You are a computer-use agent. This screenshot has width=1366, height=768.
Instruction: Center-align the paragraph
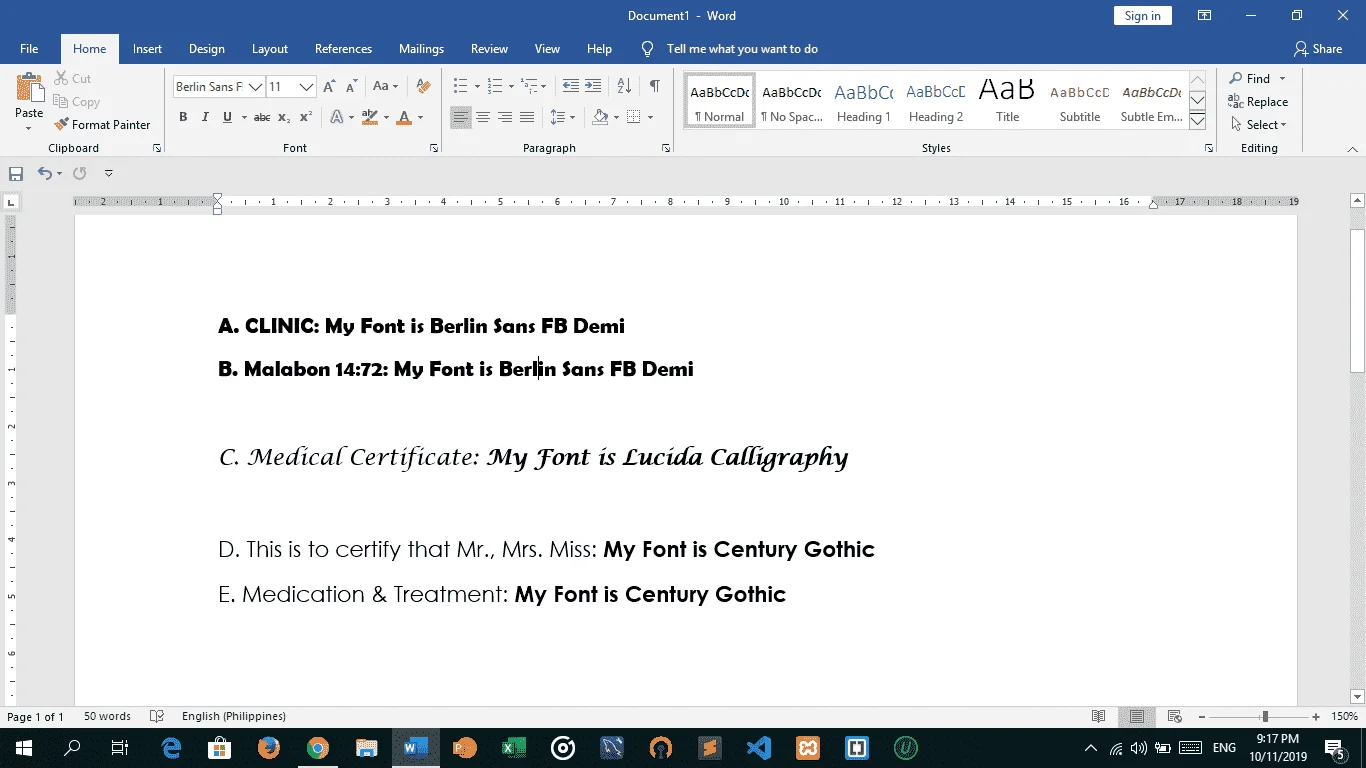[x=483, y=118]
